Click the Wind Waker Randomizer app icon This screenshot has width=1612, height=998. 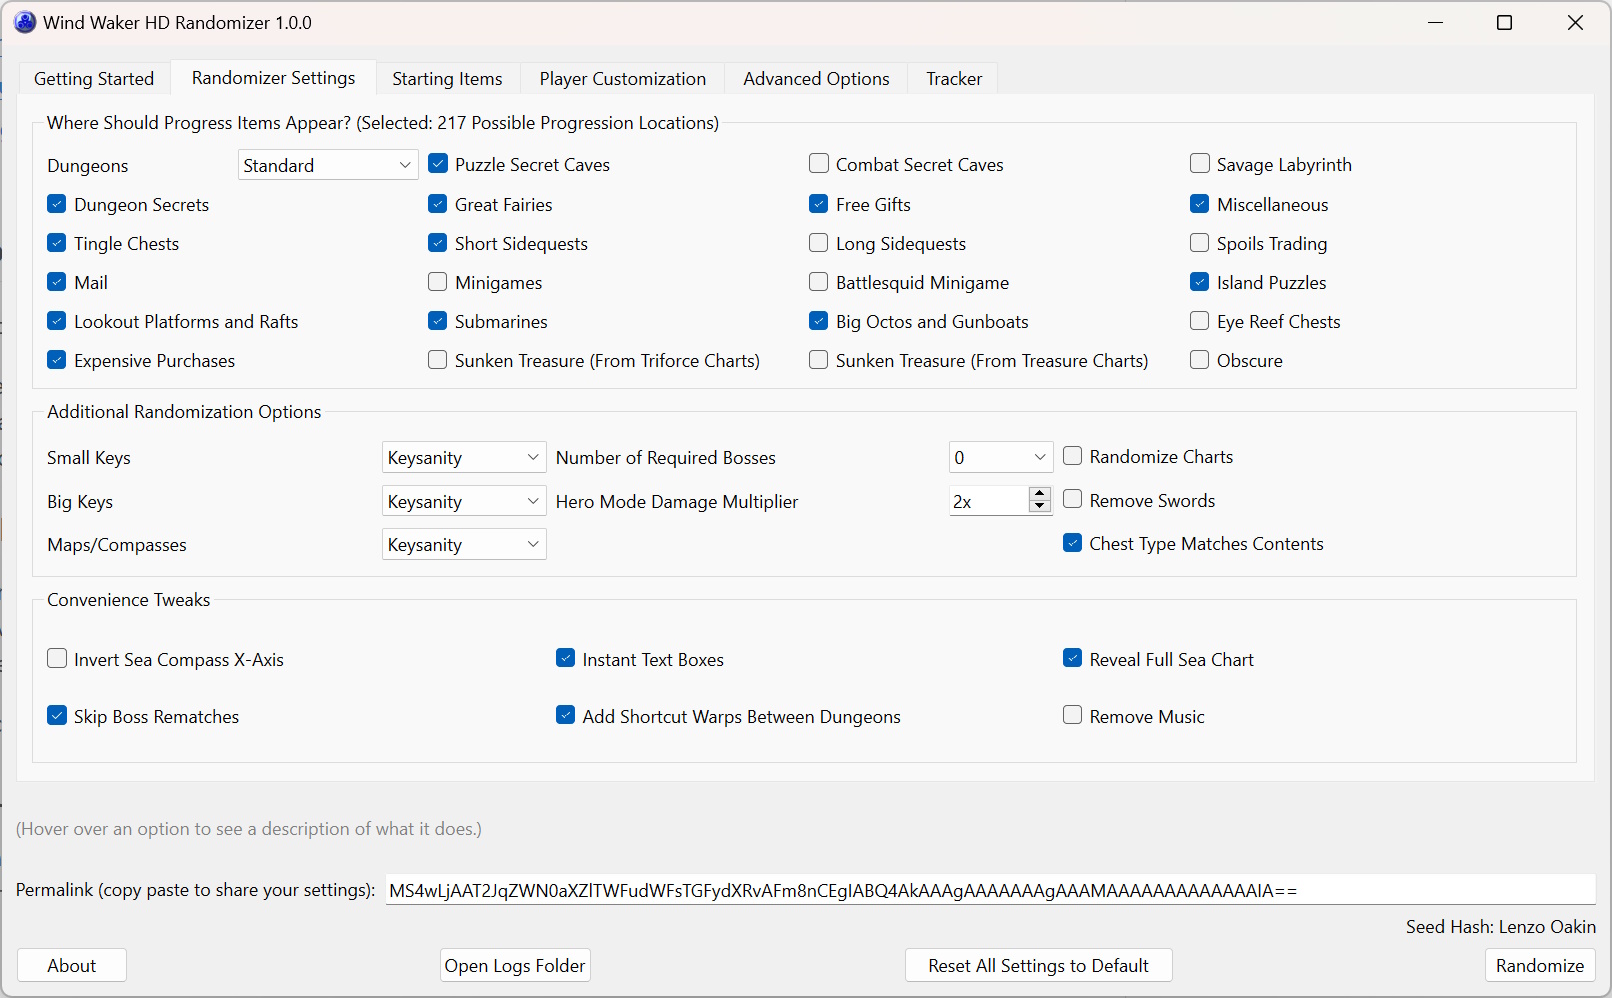(x=25, y=22)
